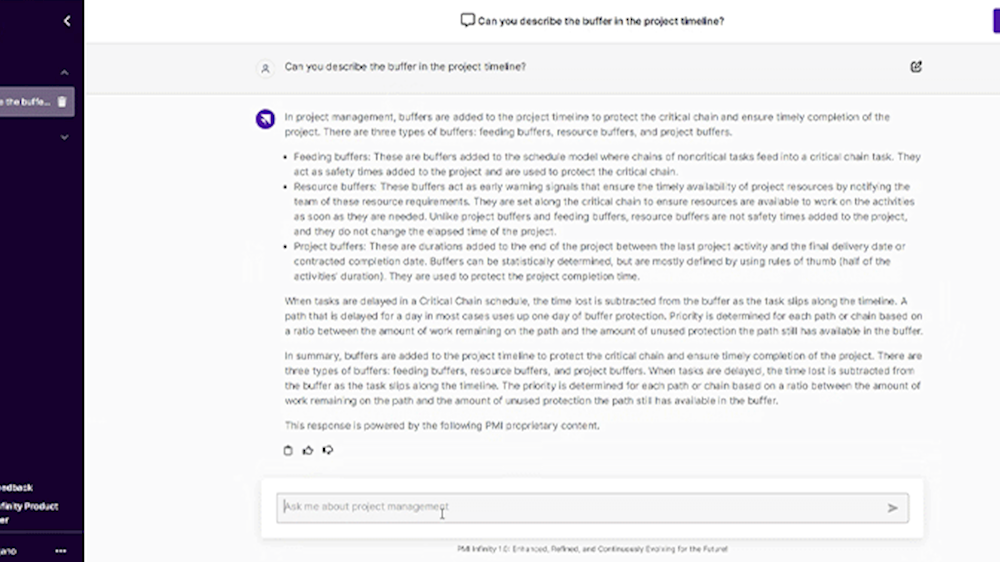Viewport: 1000px width, 562px height.
Task: Give the response a thumbs up
Action: pyautogui.click(x=308, y=450)
